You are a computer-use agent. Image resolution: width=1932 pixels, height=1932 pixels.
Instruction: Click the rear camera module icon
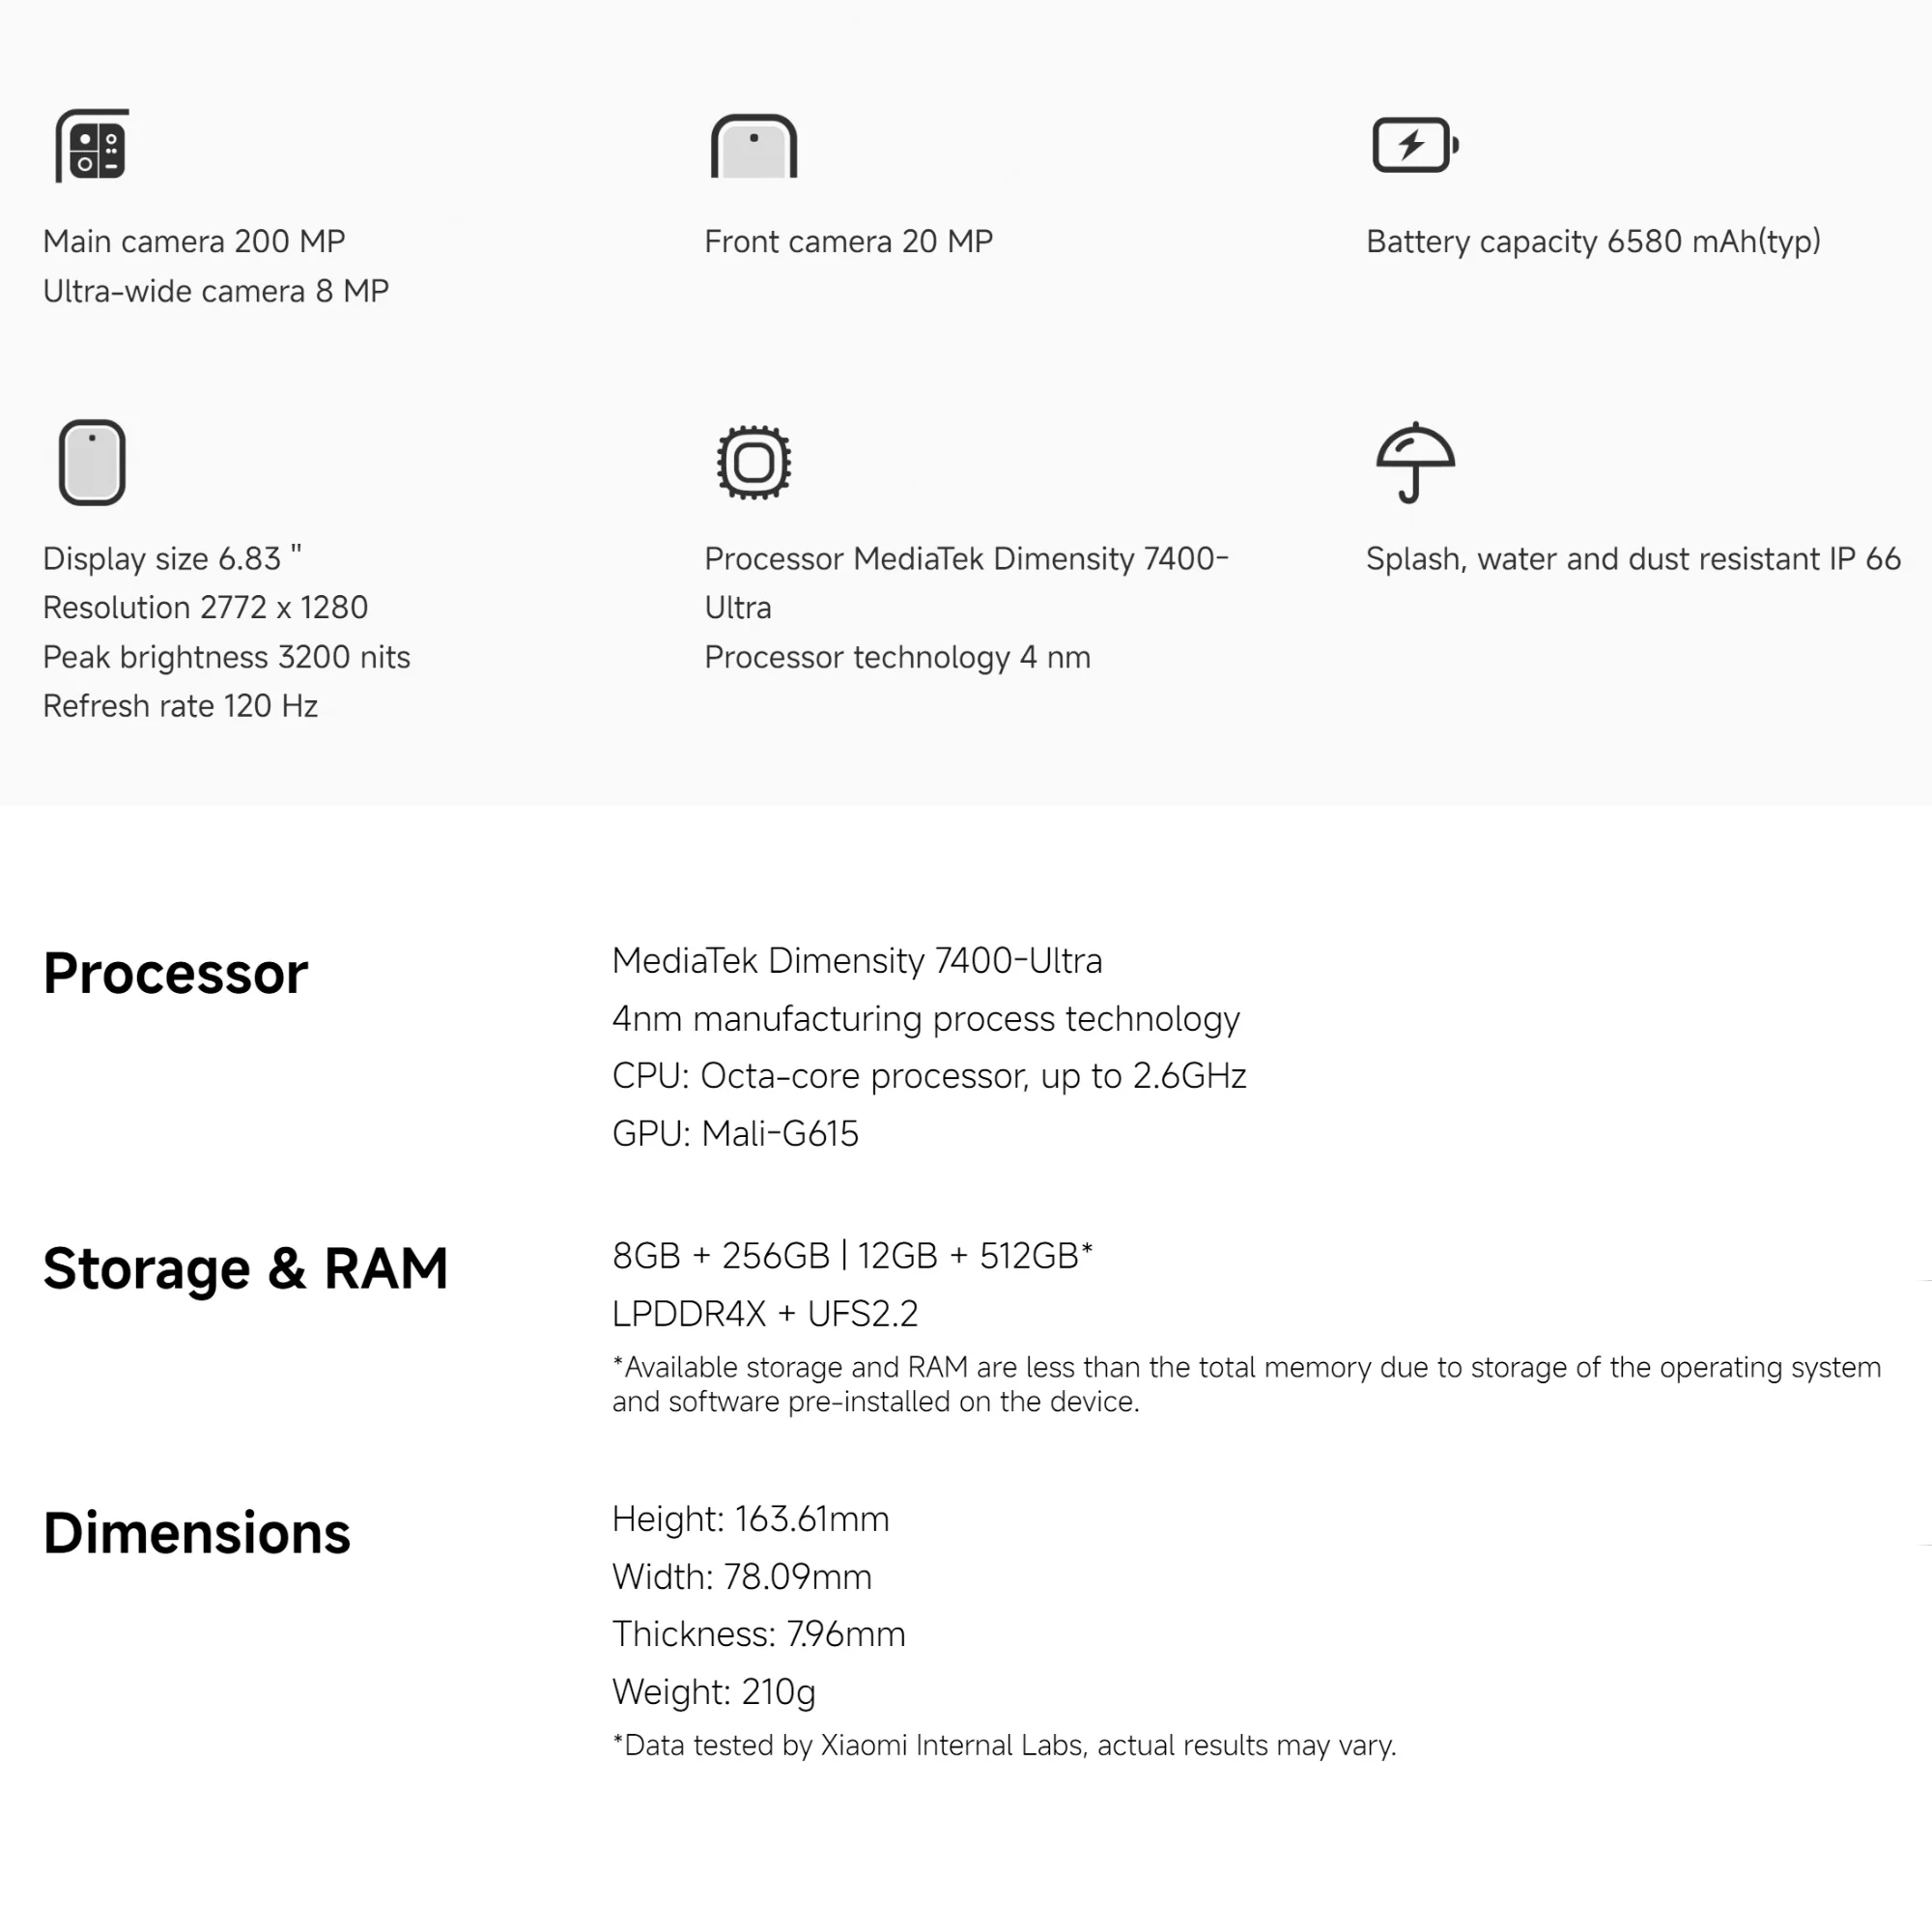click(92, 146)
